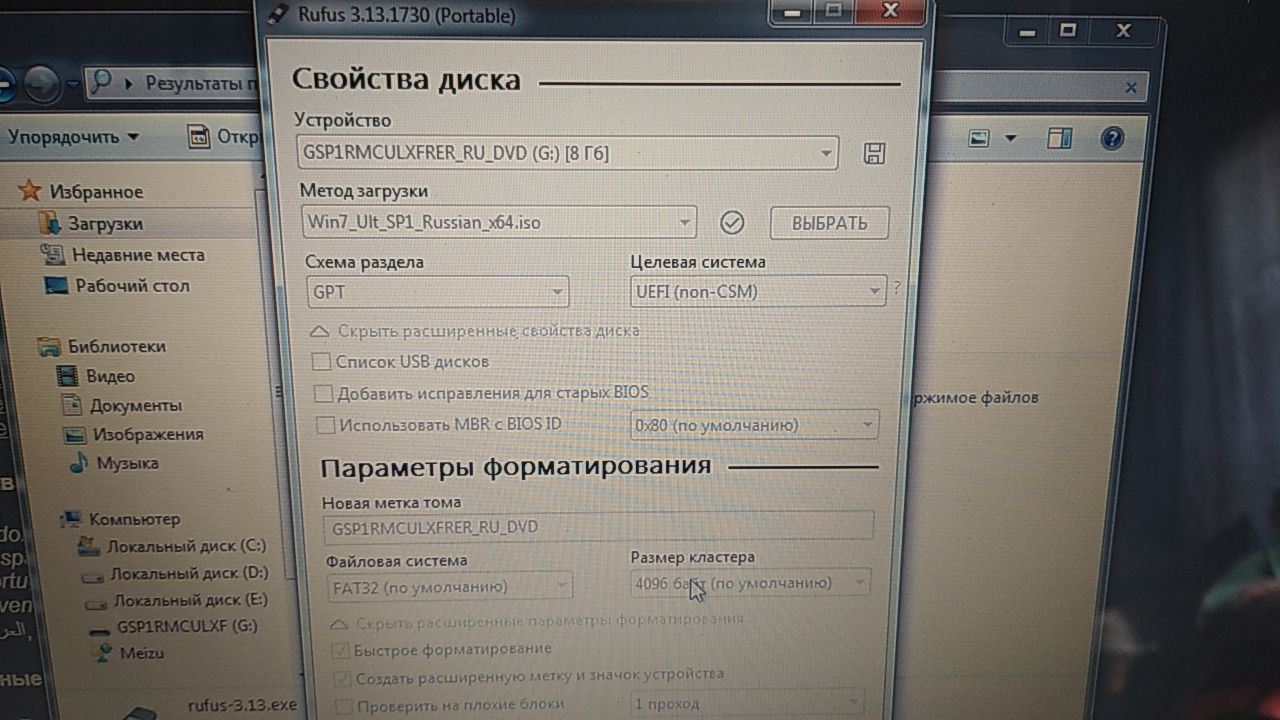Click the target system question mark help
Viewport: 1280px width, 720px height.
pyautogui.click(x=897, y=287)
